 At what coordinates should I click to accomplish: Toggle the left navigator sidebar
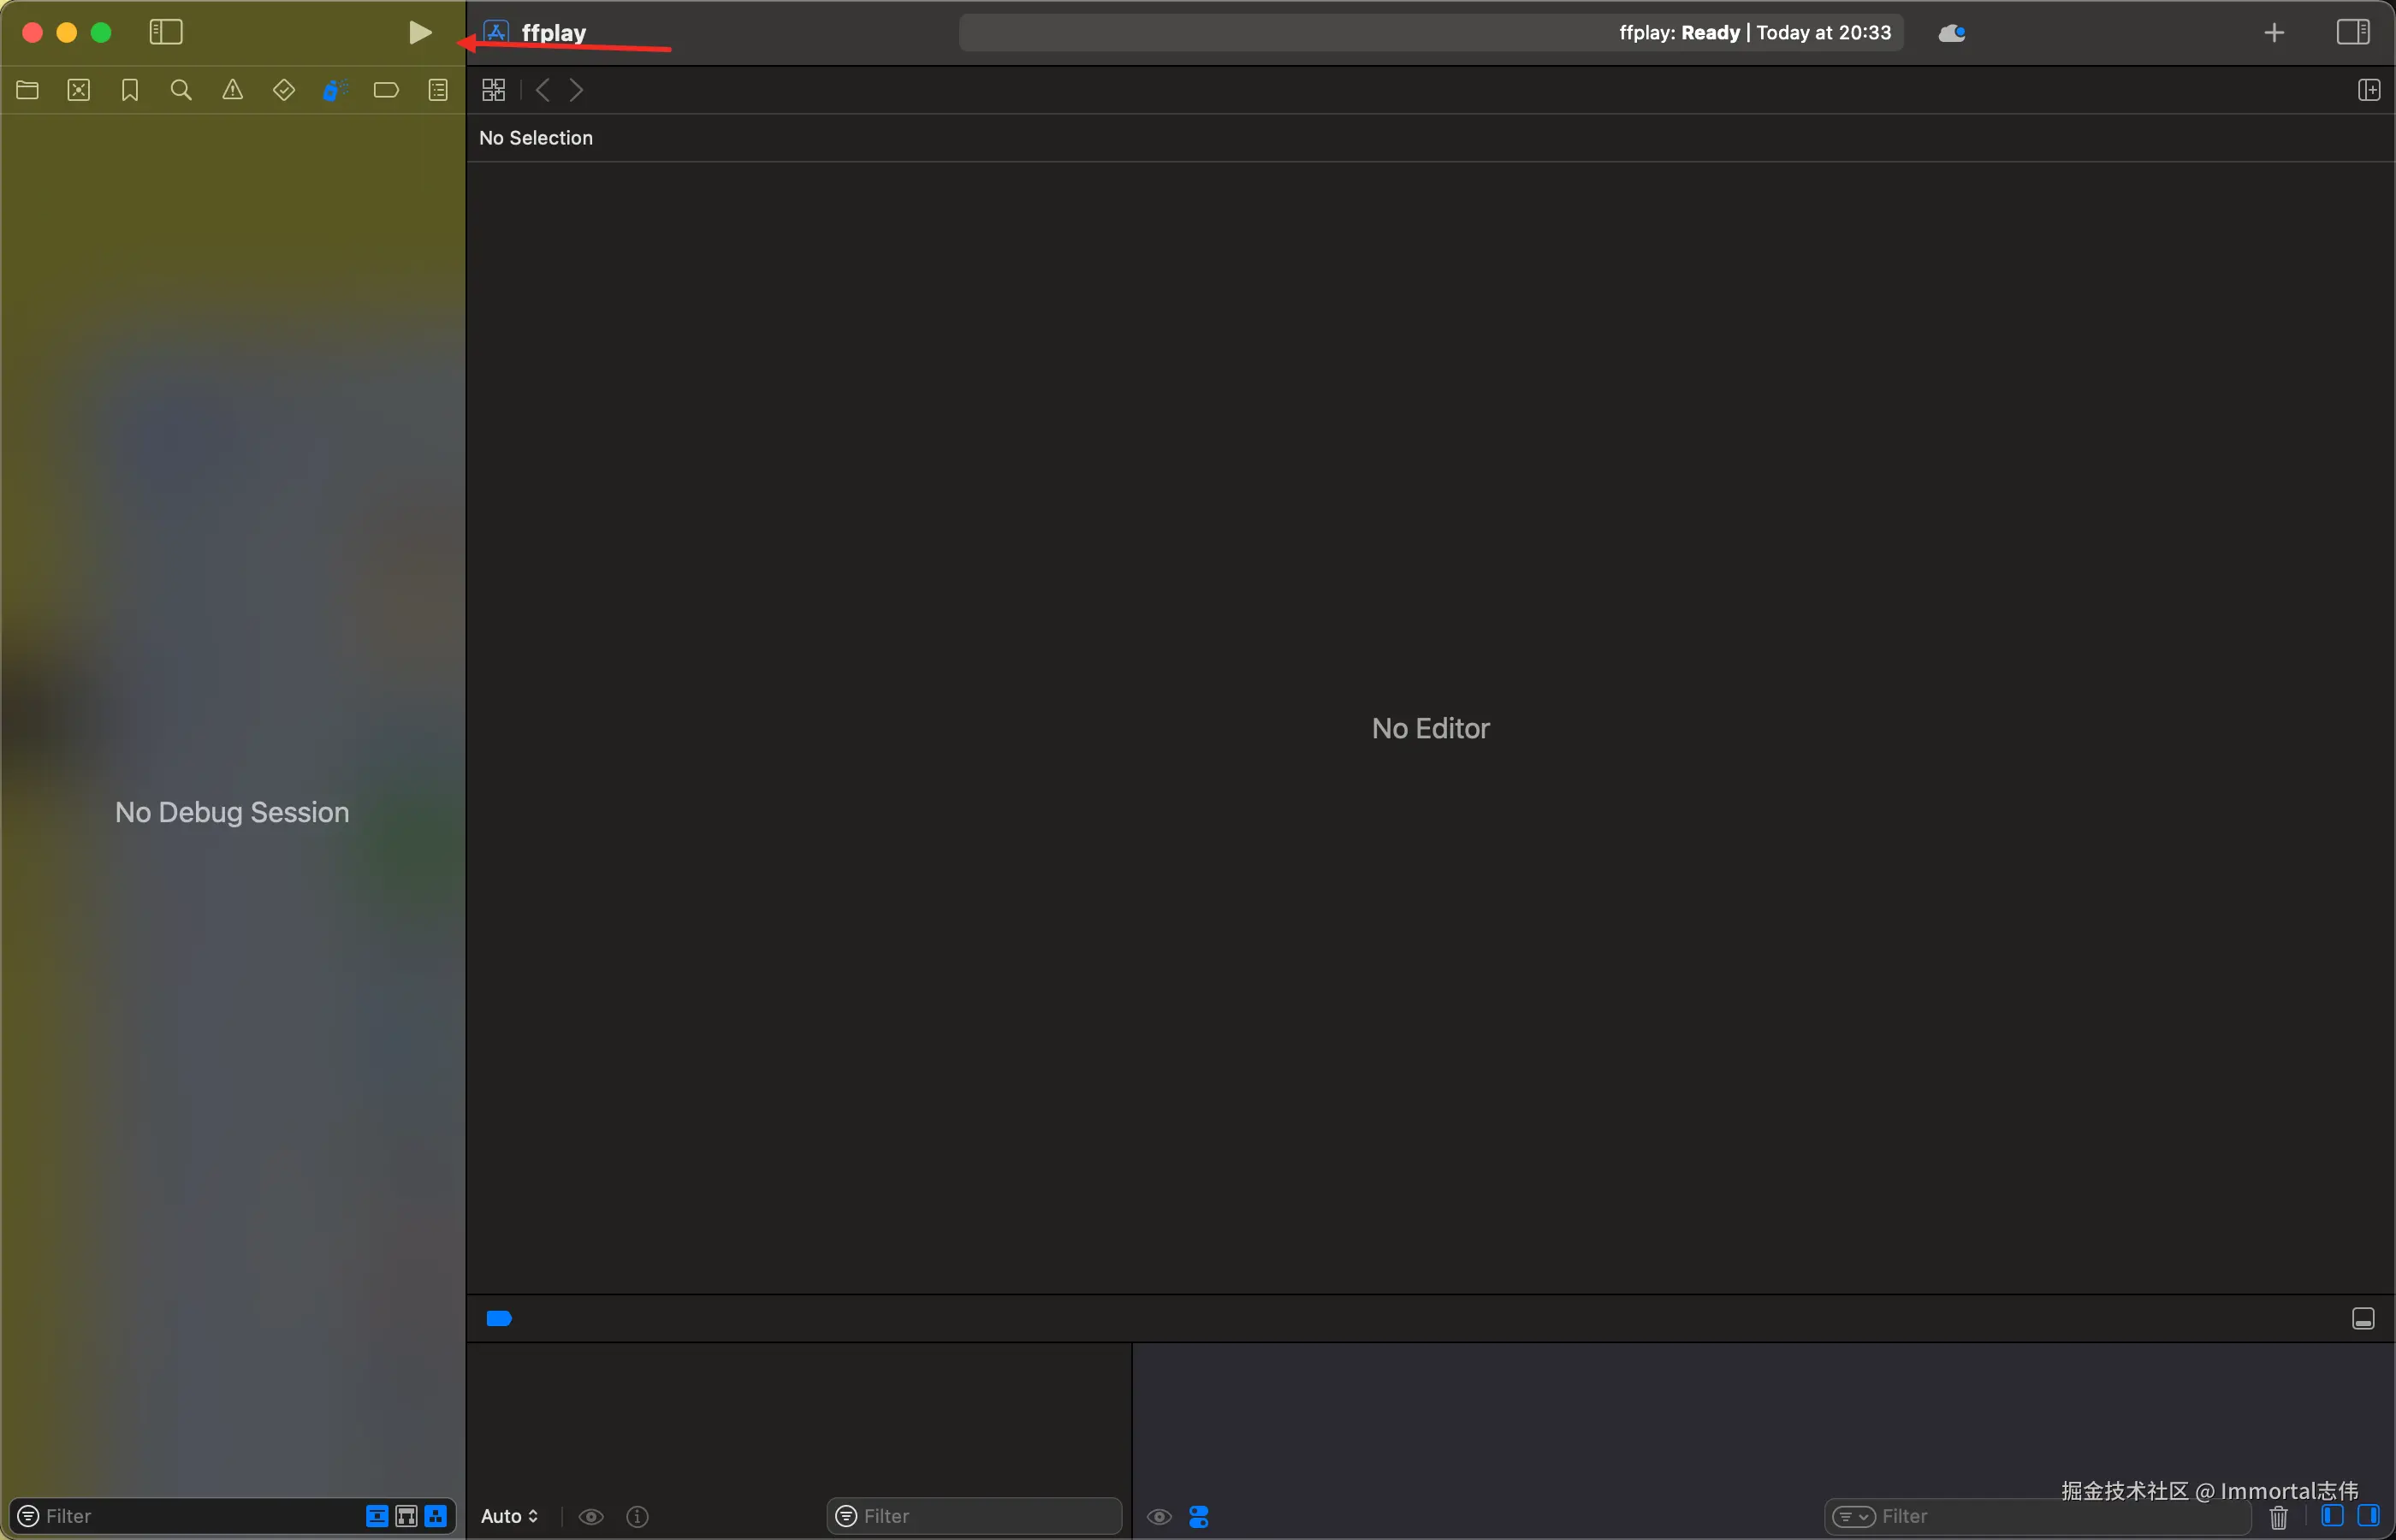(166, 33)
